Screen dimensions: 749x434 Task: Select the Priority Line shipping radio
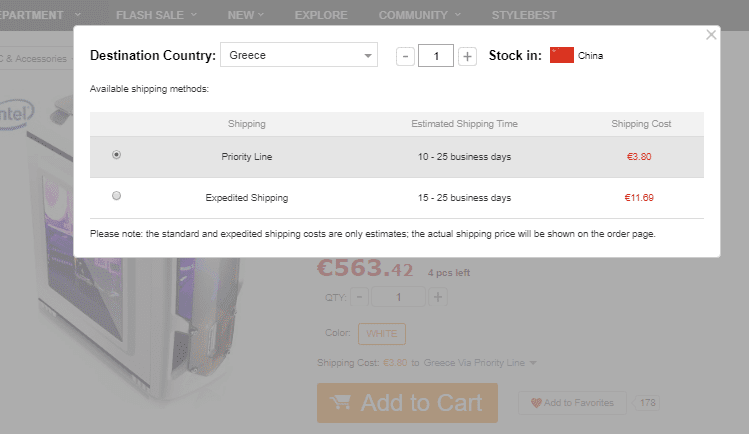(117, 155)
